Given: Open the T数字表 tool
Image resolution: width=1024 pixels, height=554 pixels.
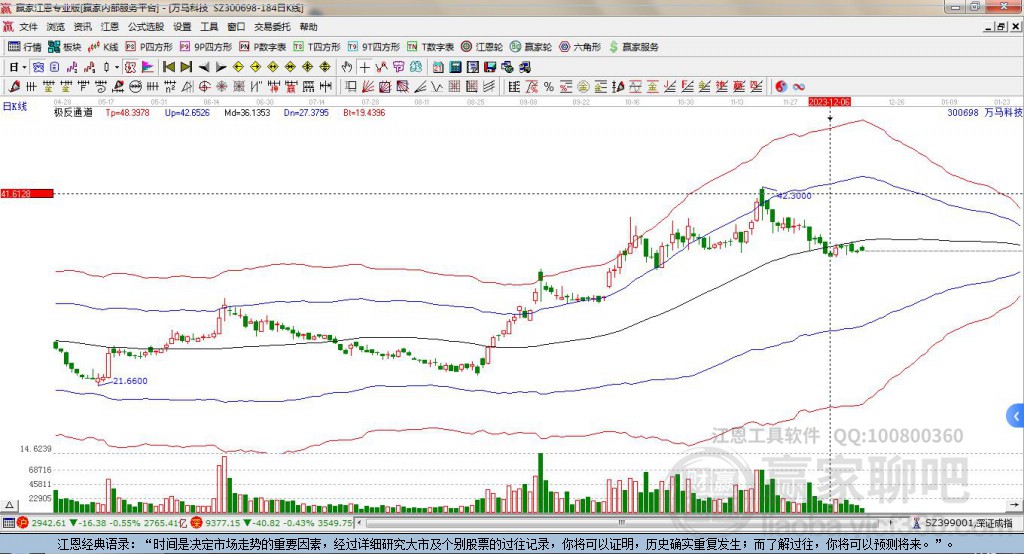Looking at the screenshot, I should click(x=430, y=47).
